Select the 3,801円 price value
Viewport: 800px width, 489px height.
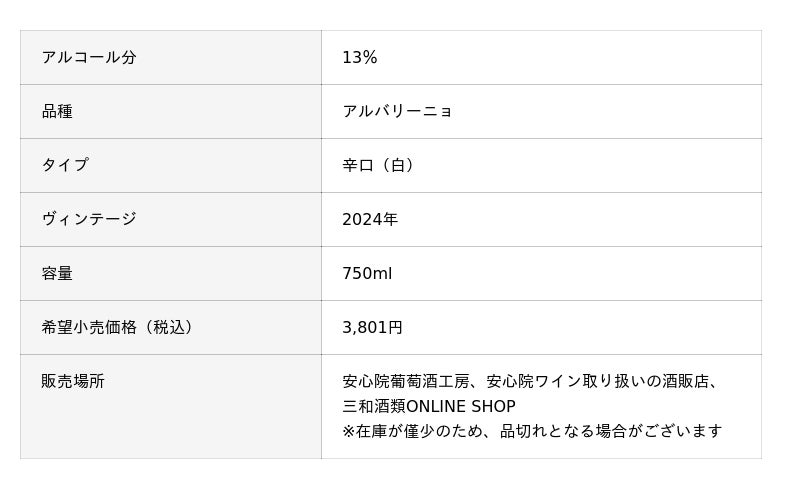pyautogui.click(x=372, y=328)
